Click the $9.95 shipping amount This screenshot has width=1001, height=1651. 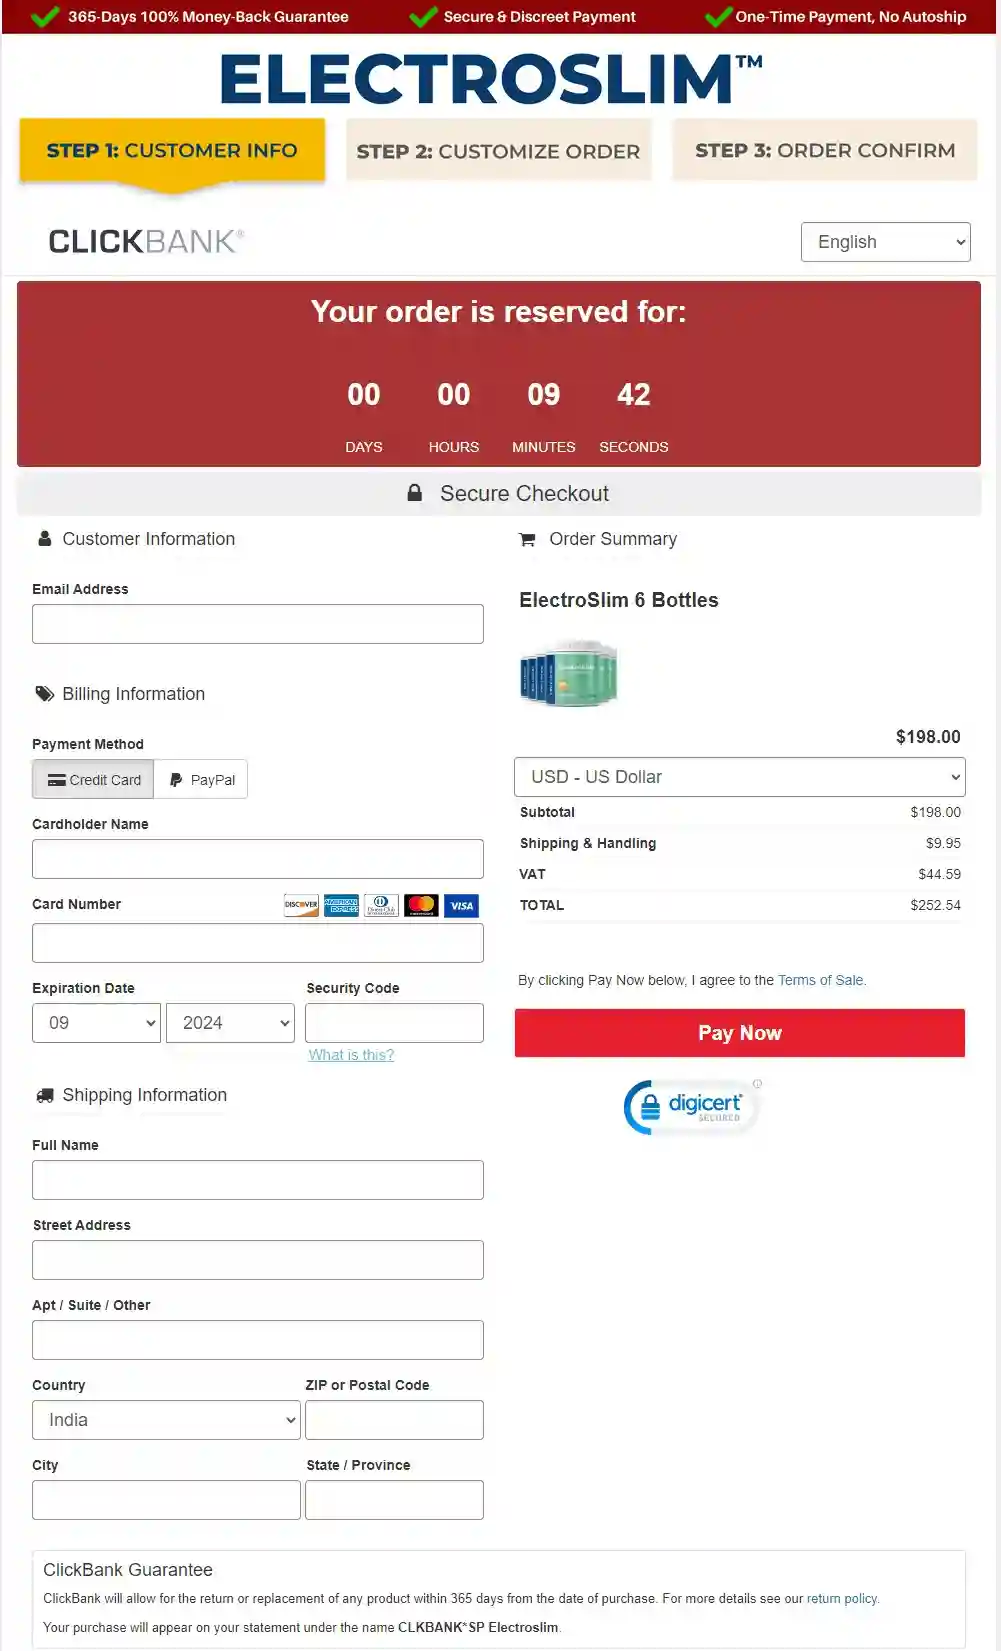coord(943,843)
